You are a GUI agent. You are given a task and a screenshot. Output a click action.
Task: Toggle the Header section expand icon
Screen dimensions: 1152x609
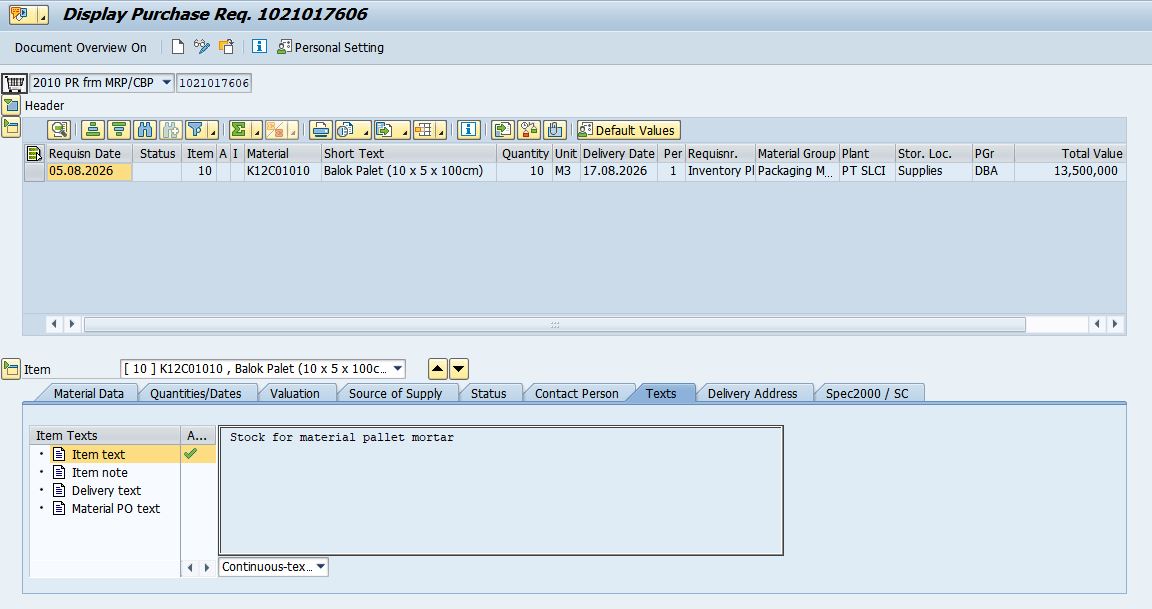(11, 105)
